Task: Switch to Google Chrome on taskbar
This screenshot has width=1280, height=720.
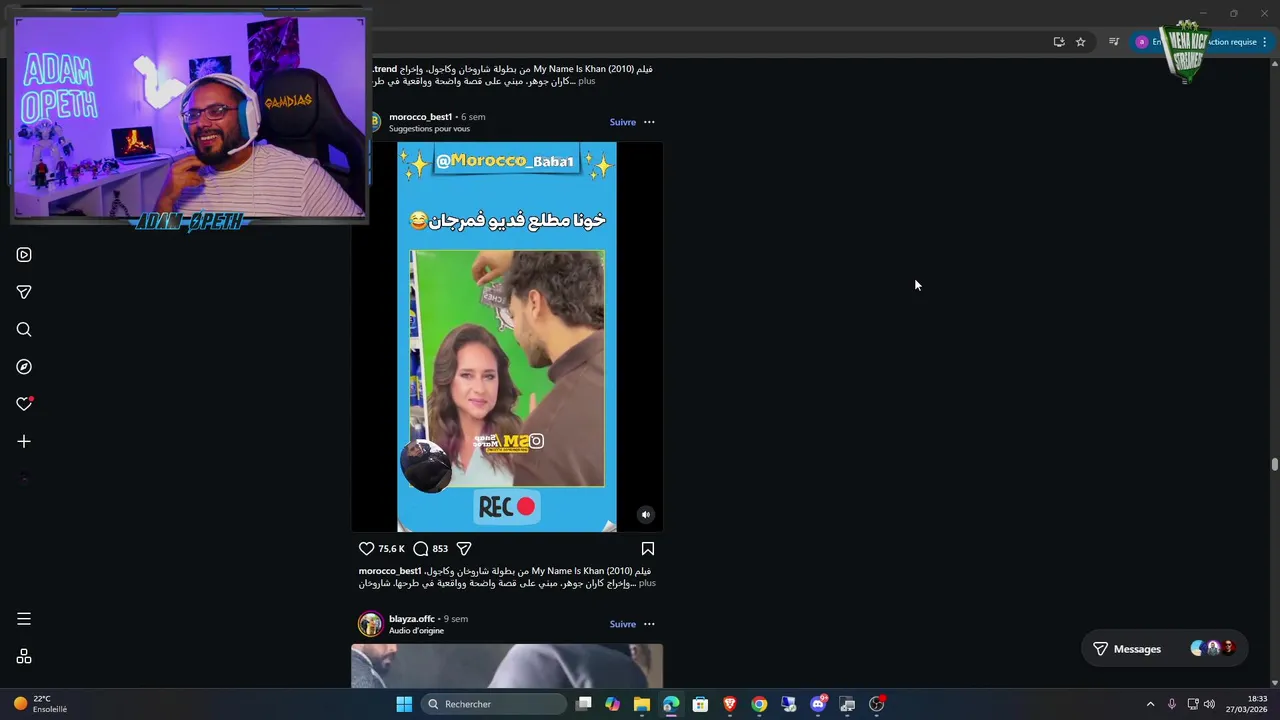Action: (x=760, y=704)
